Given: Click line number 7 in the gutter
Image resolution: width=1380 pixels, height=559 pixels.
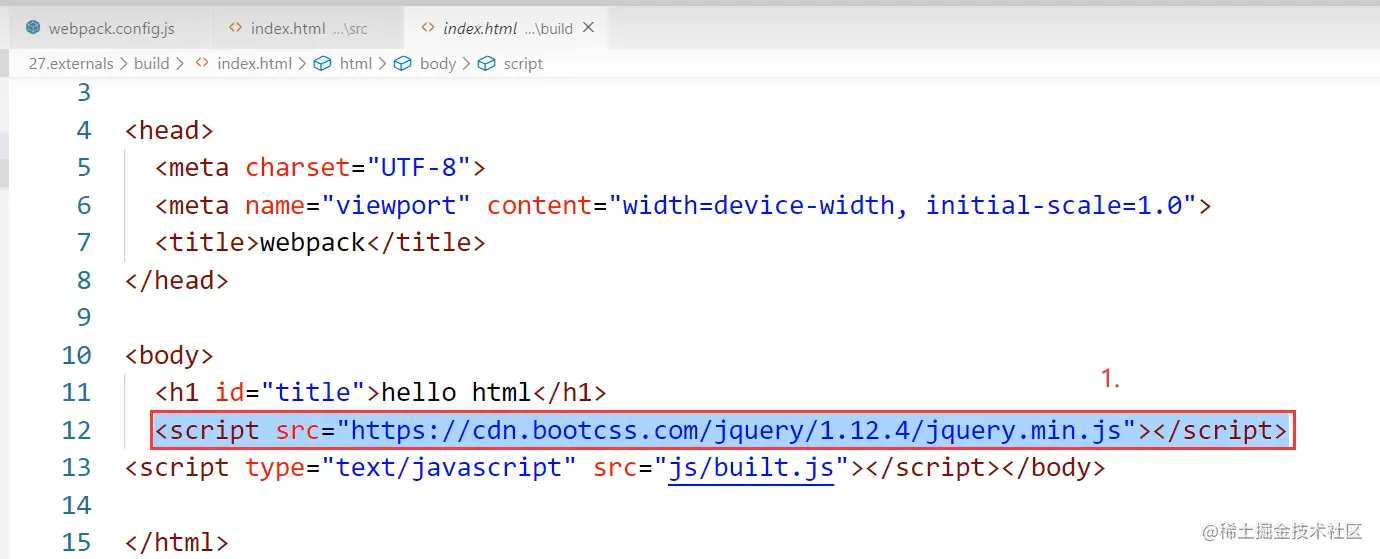Looking at the screenshot, I should [x=83, y=242].
